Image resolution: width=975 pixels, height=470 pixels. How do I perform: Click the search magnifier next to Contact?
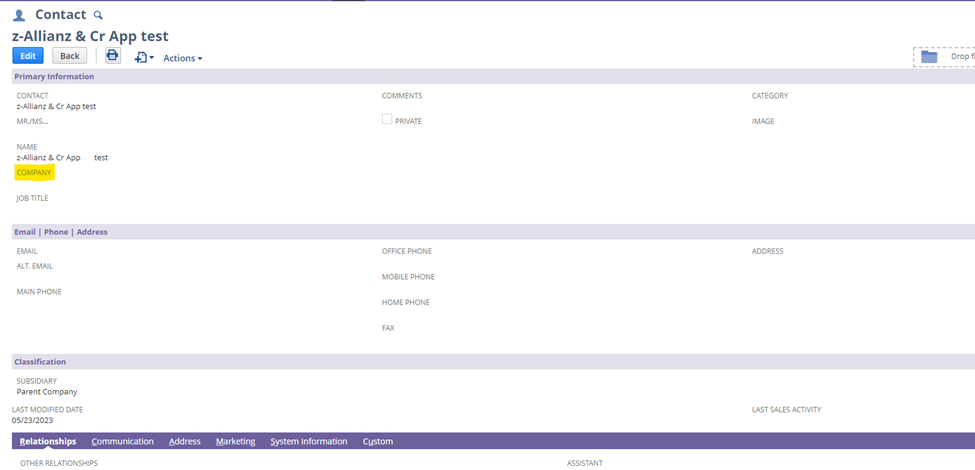[98, 15]
